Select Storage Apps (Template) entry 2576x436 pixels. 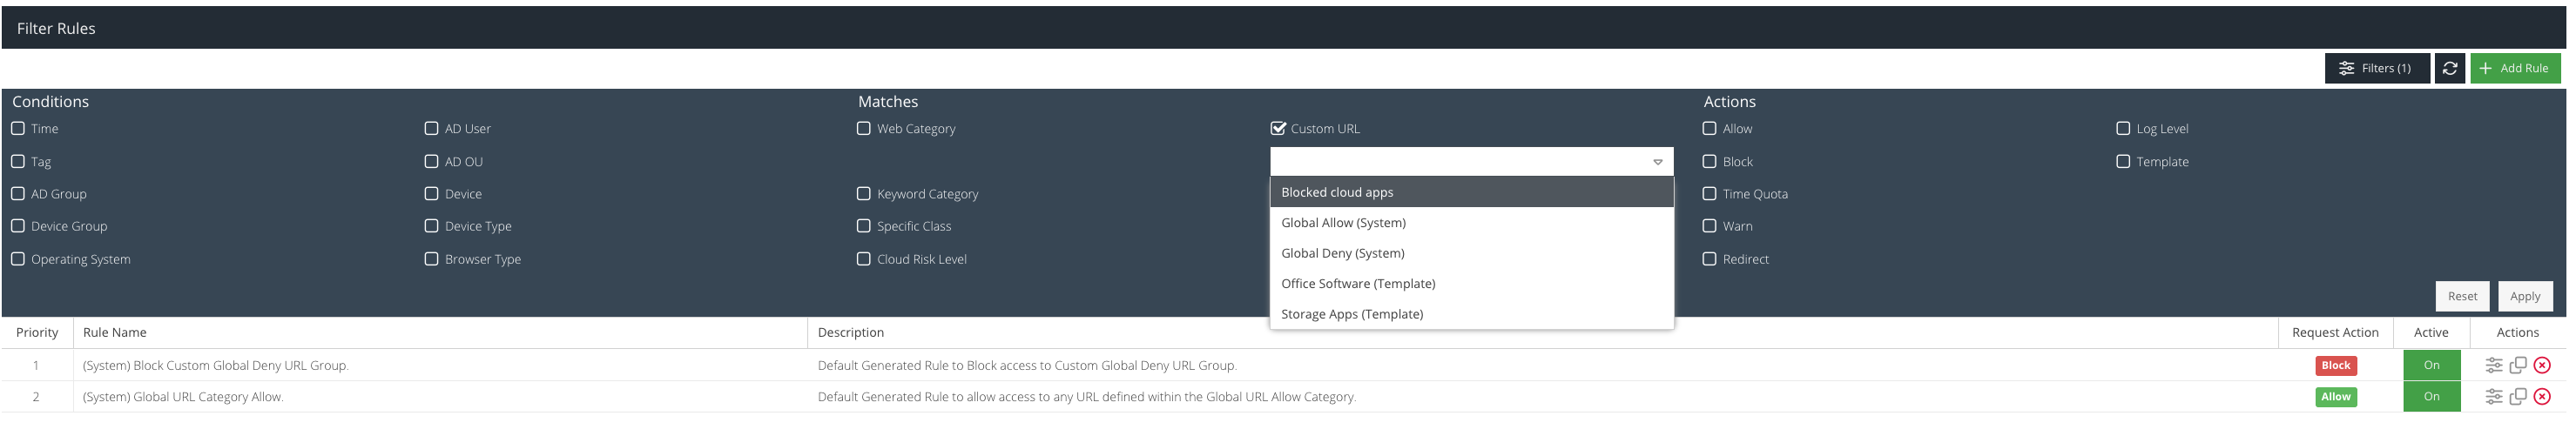tap(1351, 314)
